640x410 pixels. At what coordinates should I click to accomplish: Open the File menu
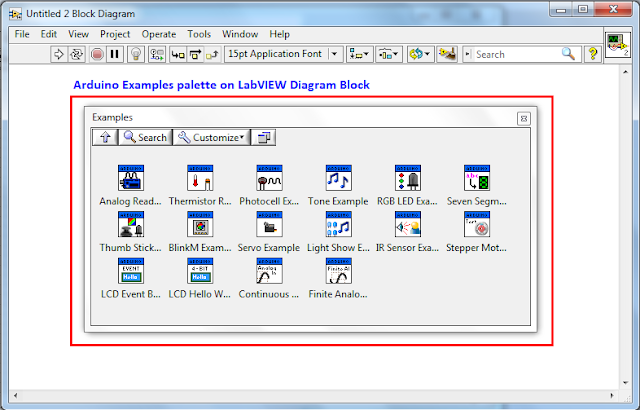point(22,34)
